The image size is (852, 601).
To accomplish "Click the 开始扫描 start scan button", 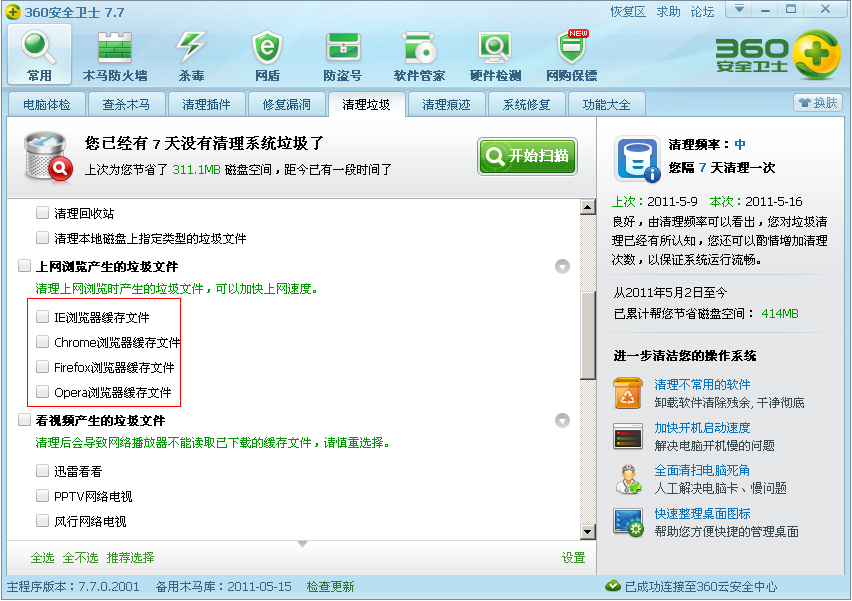I will [527, 156].
